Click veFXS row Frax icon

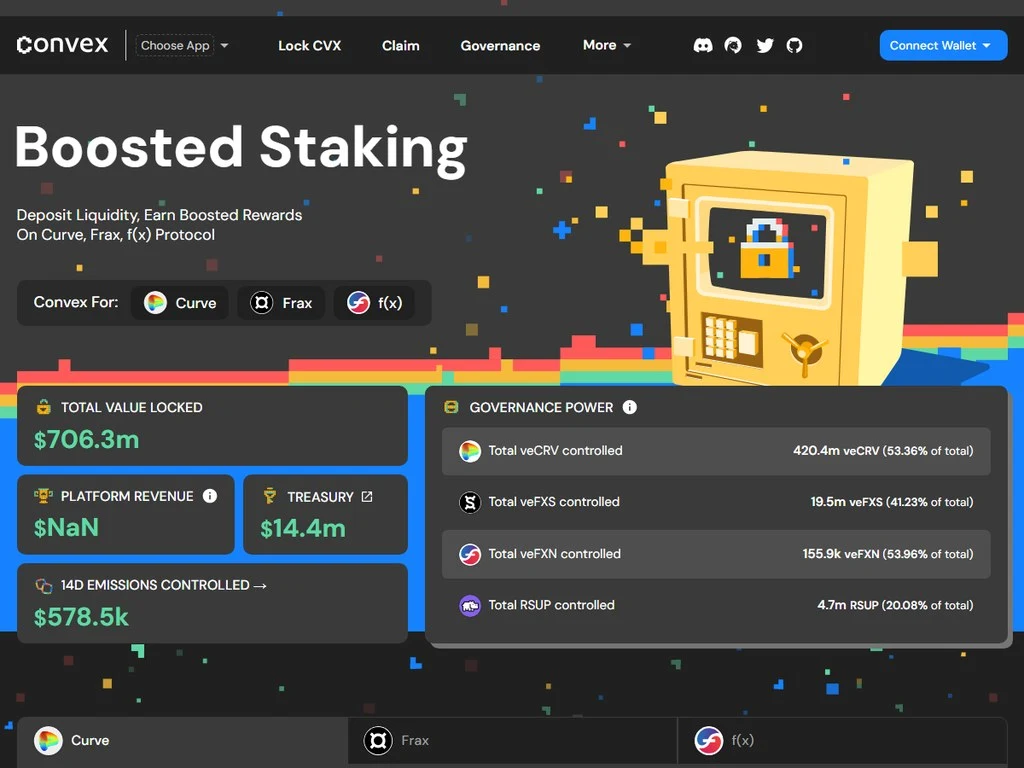click(x=470, y=502)
